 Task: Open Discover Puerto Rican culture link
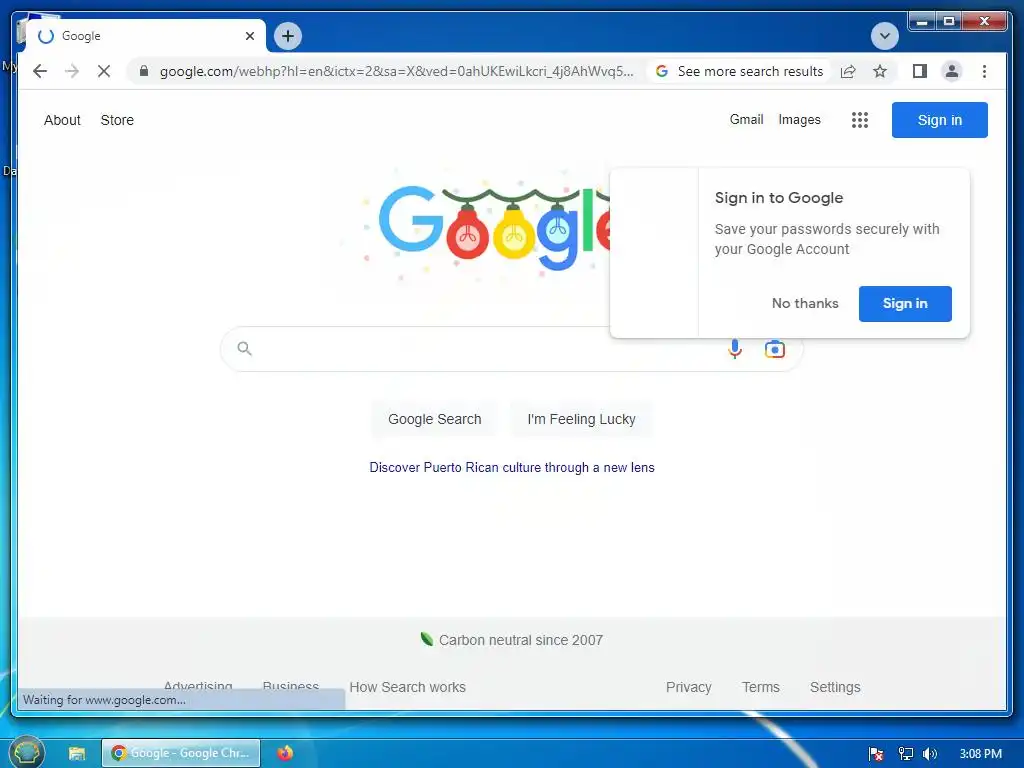coord(511,468)
